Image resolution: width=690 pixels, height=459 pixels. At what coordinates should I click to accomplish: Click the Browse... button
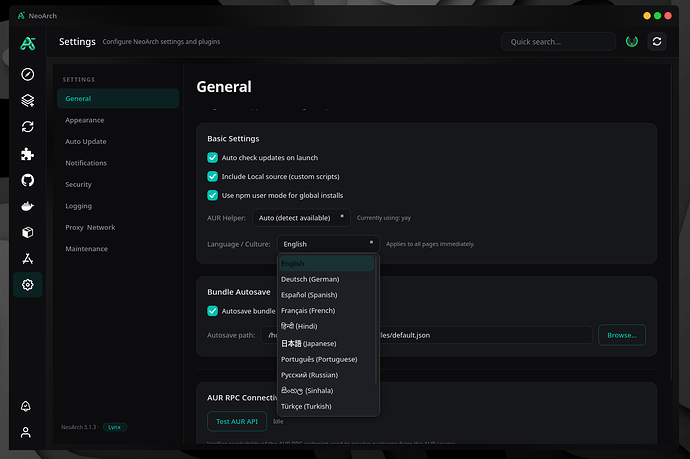[x=622, y=335]
